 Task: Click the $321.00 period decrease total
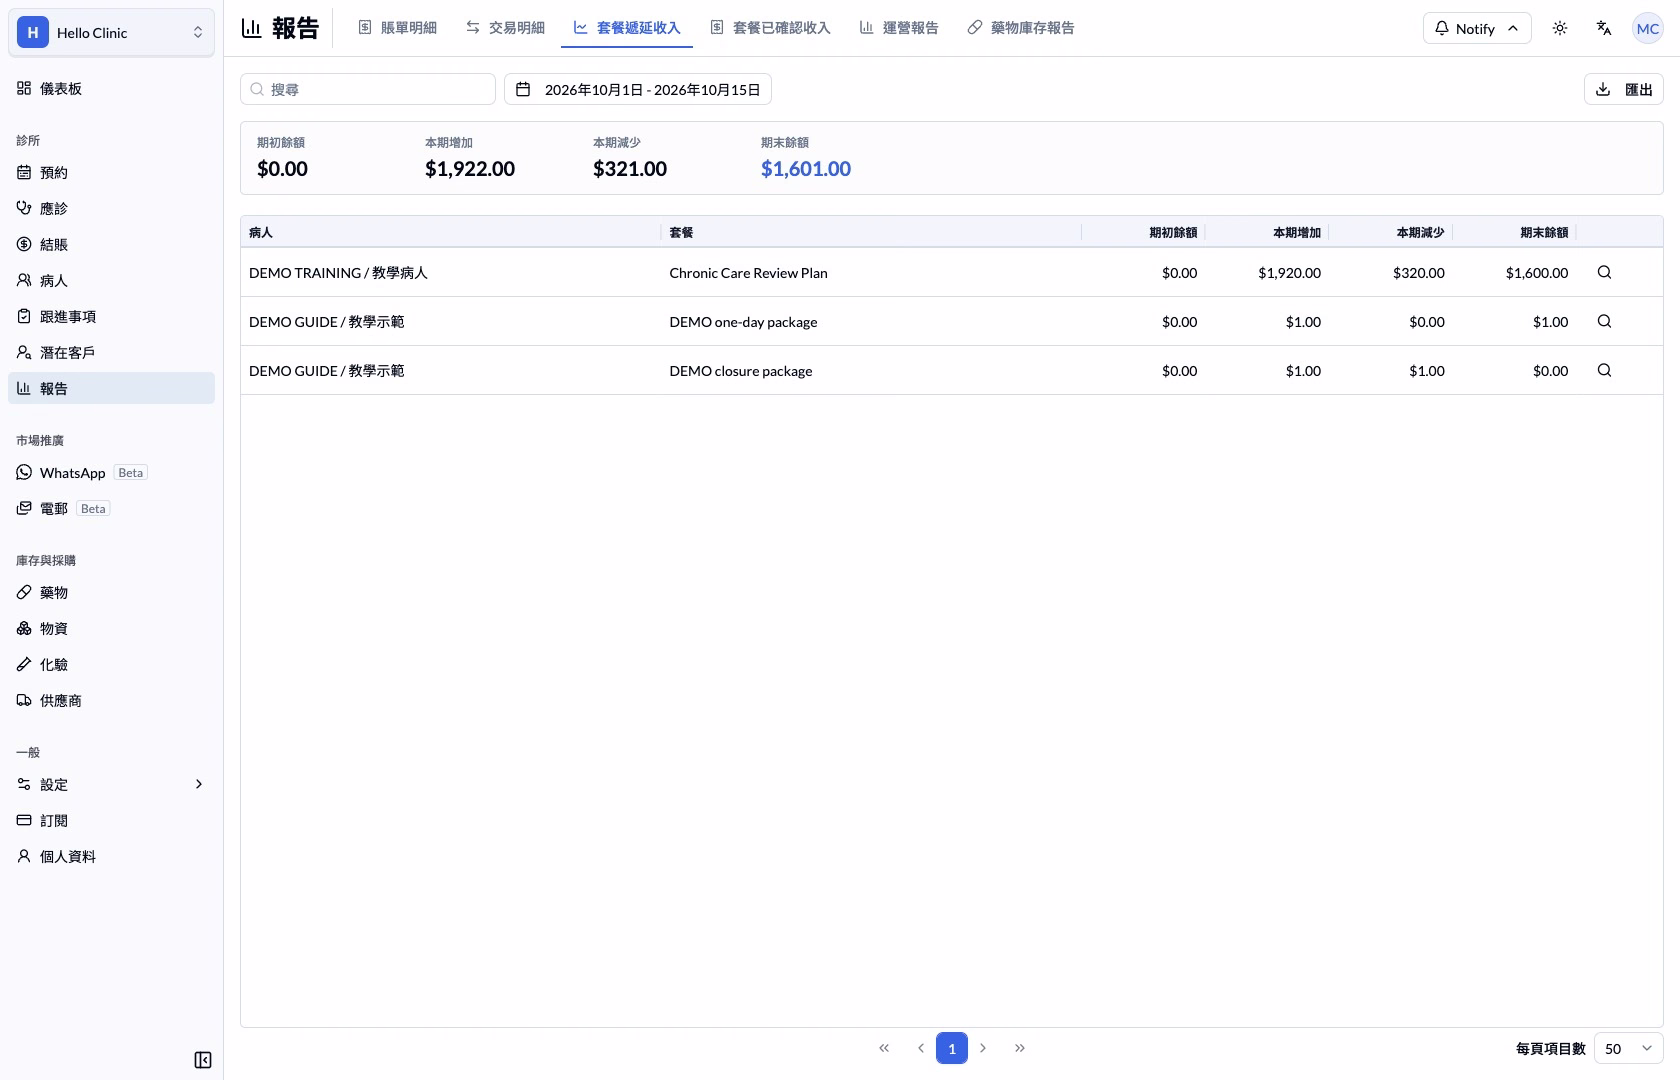coord(630,169)
